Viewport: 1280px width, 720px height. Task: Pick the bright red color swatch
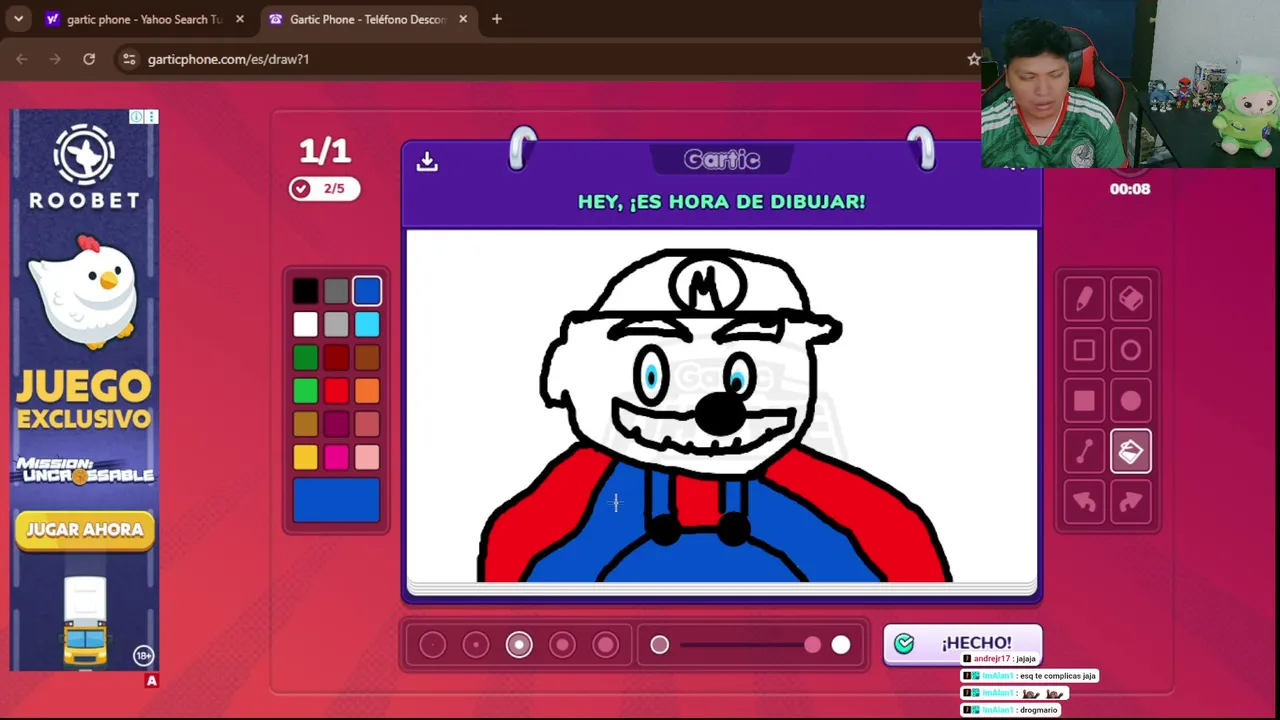point(336,390)
